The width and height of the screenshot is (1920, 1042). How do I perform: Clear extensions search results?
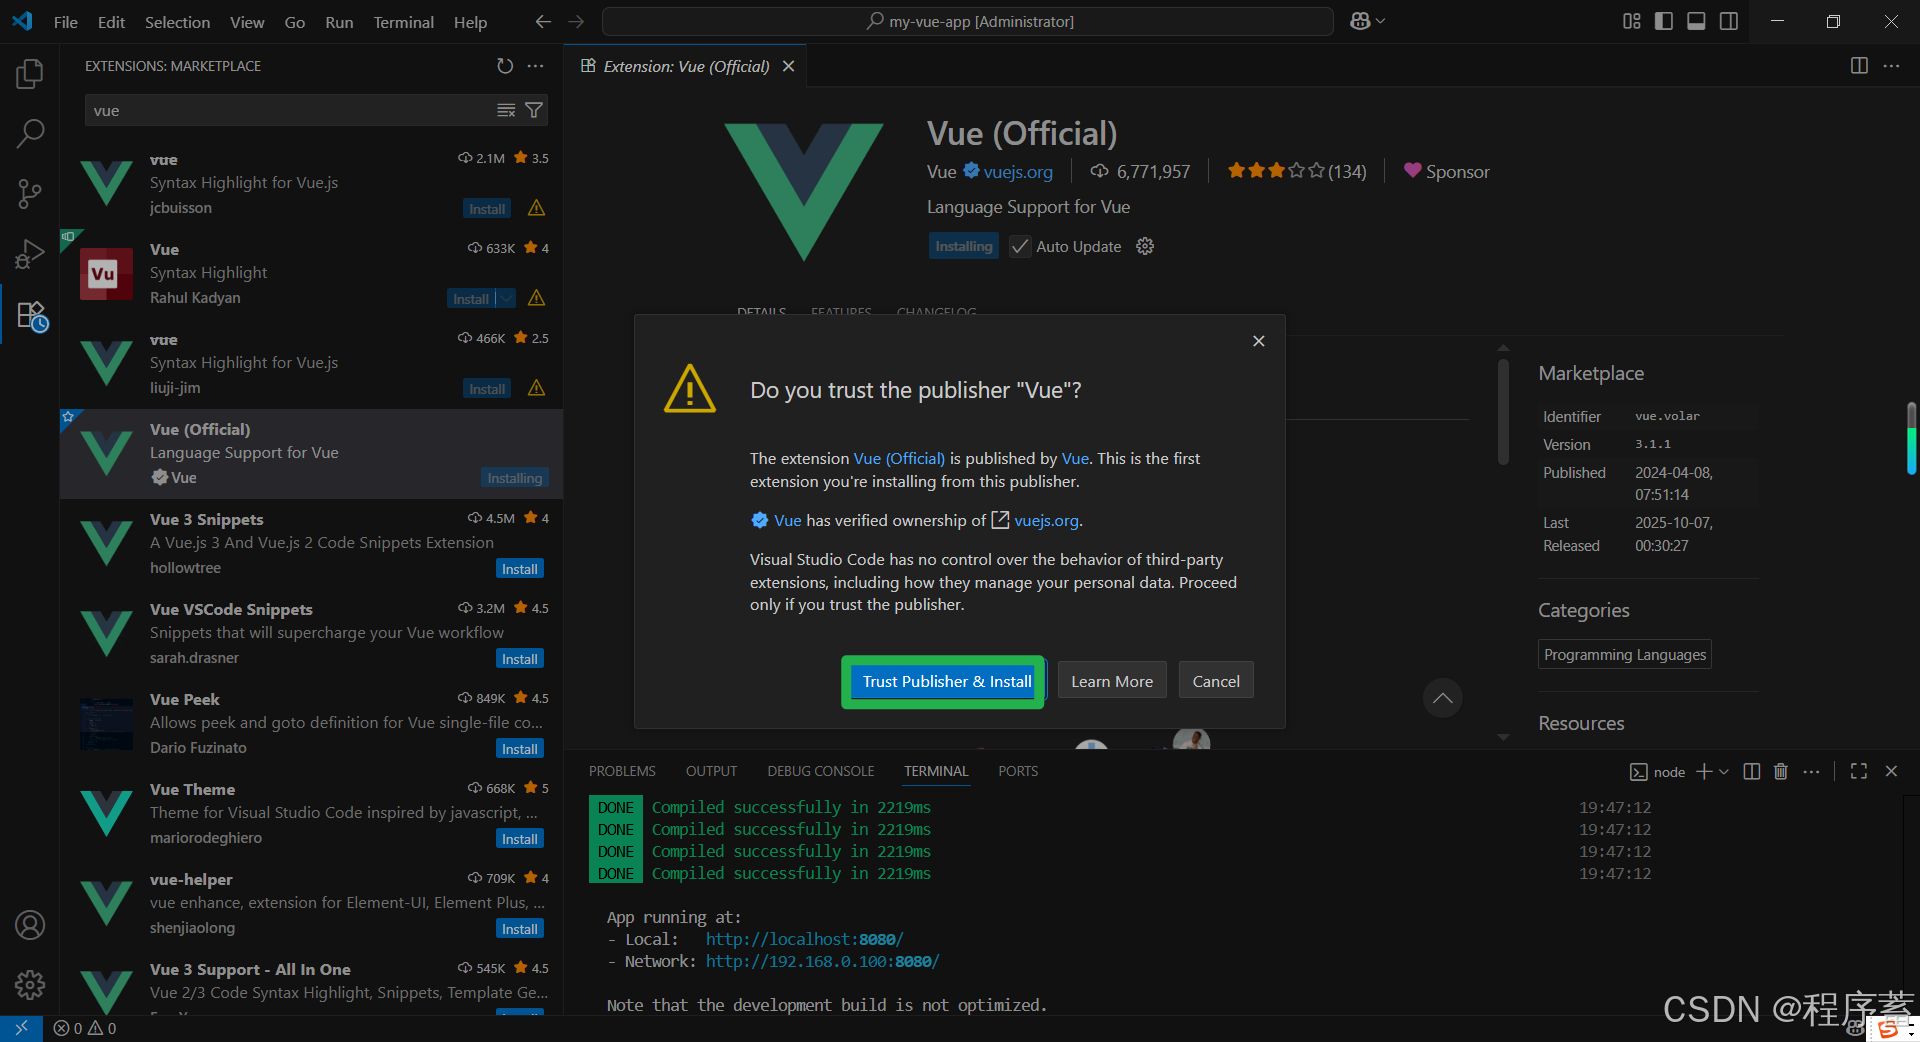[x=506, y=110]
